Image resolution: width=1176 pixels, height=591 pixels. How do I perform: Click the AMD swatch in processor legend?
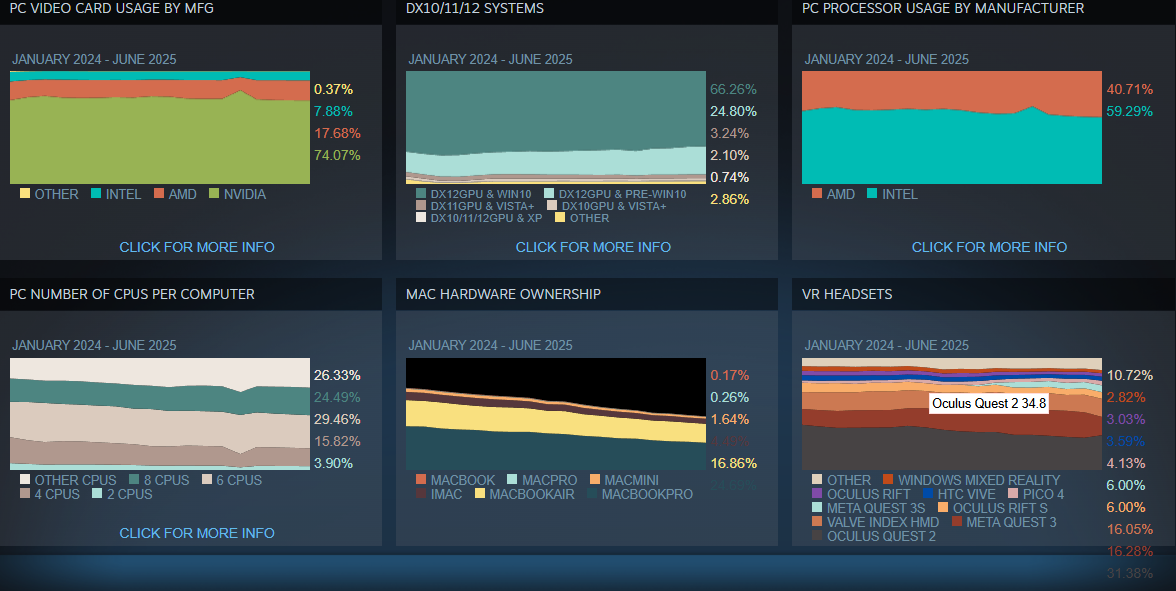click(817, 194)
